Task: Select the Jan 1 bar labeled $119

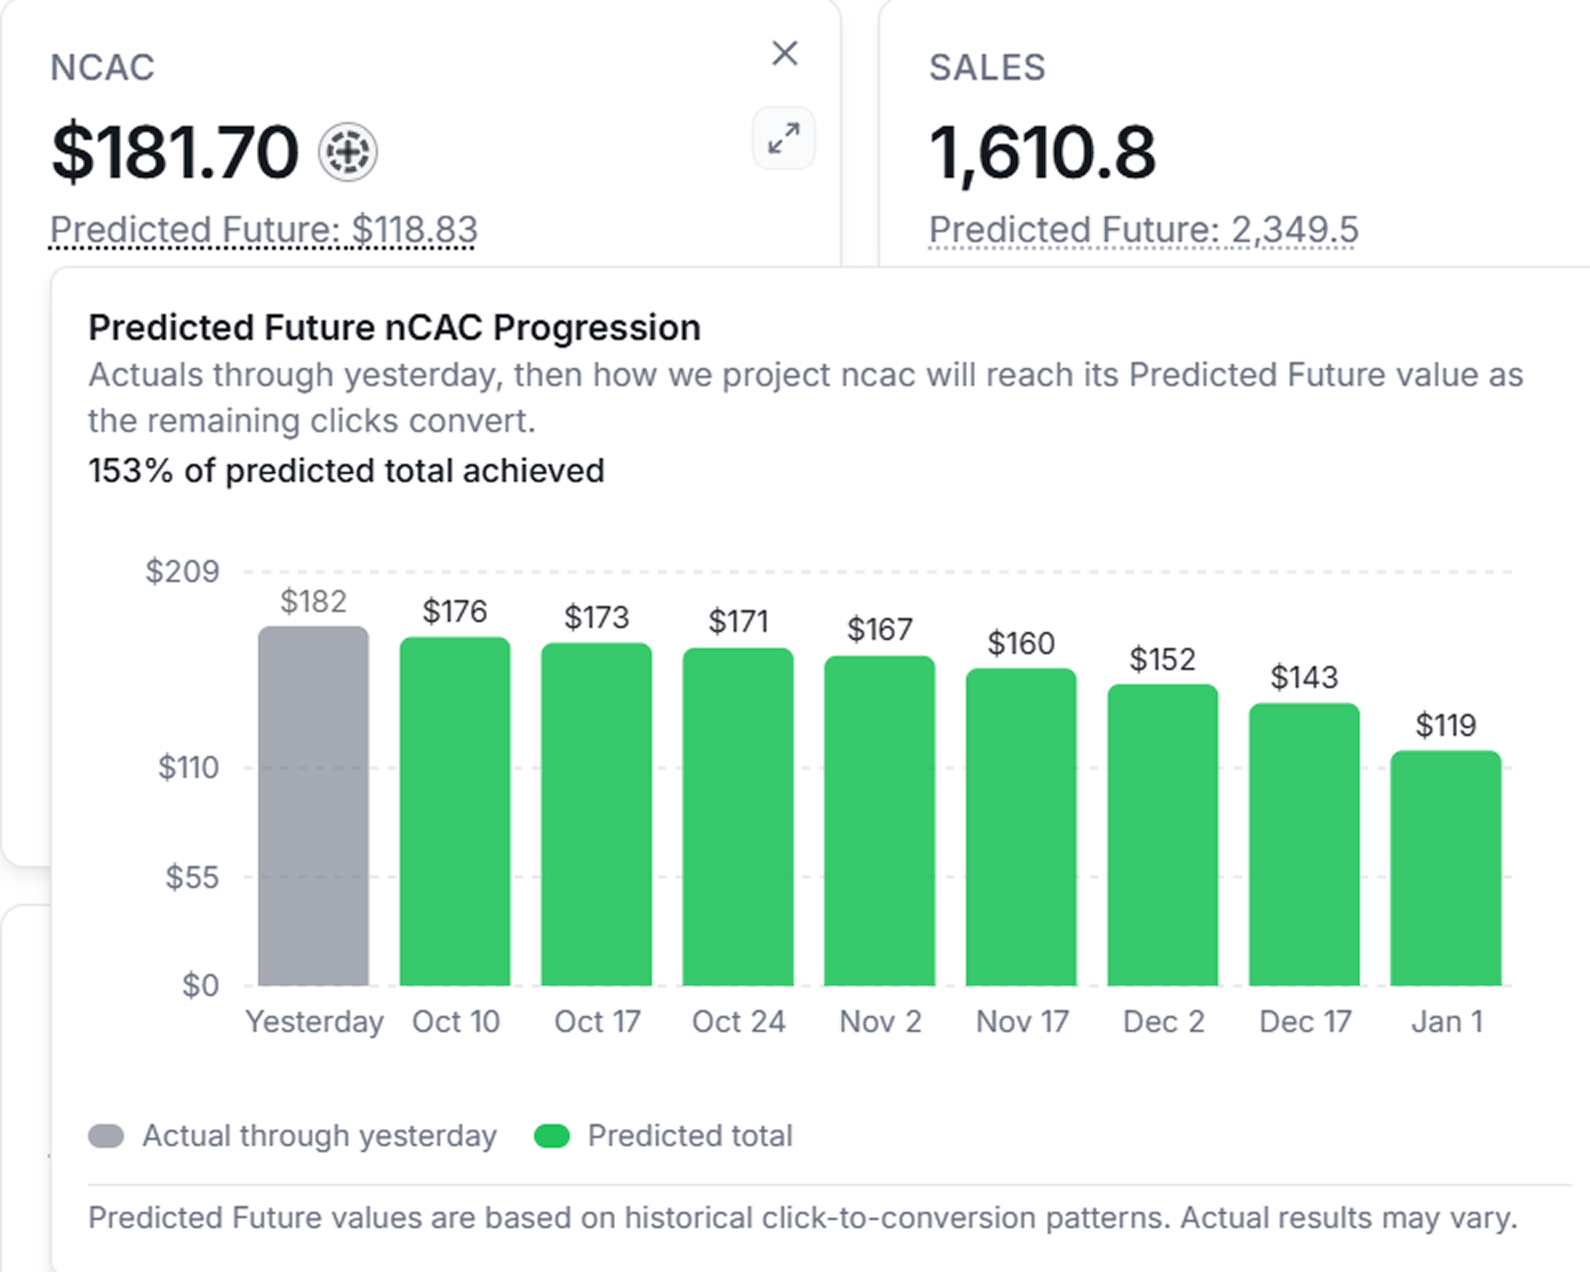Action: point(1446,868)
